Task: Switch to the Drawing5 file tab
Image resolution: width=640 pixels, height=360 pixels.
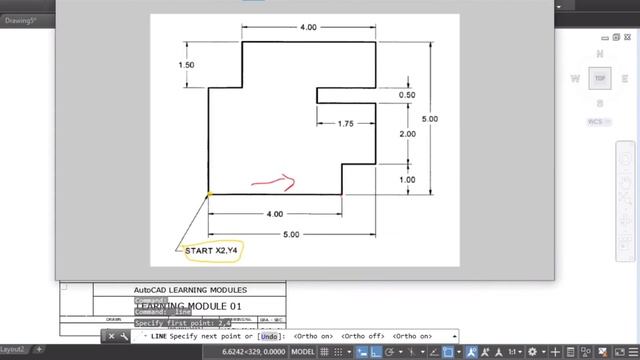Action: coord(20,20)
